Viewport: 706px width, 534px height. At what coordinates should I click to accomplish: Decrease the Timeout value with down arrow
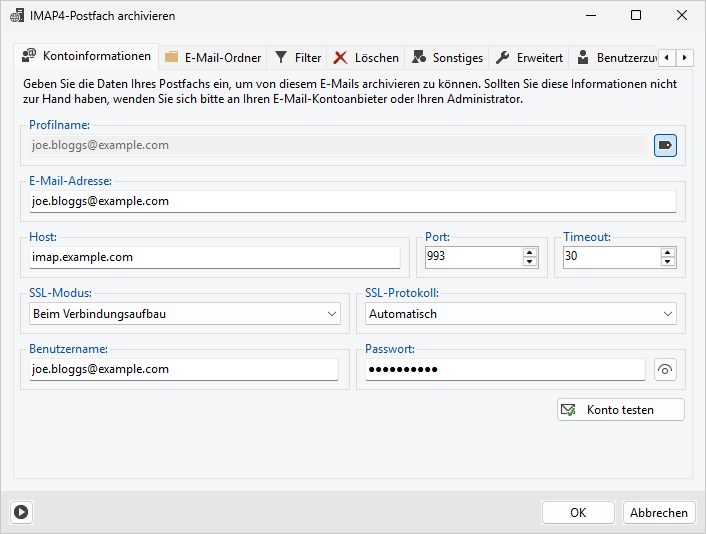coord(668,262)
